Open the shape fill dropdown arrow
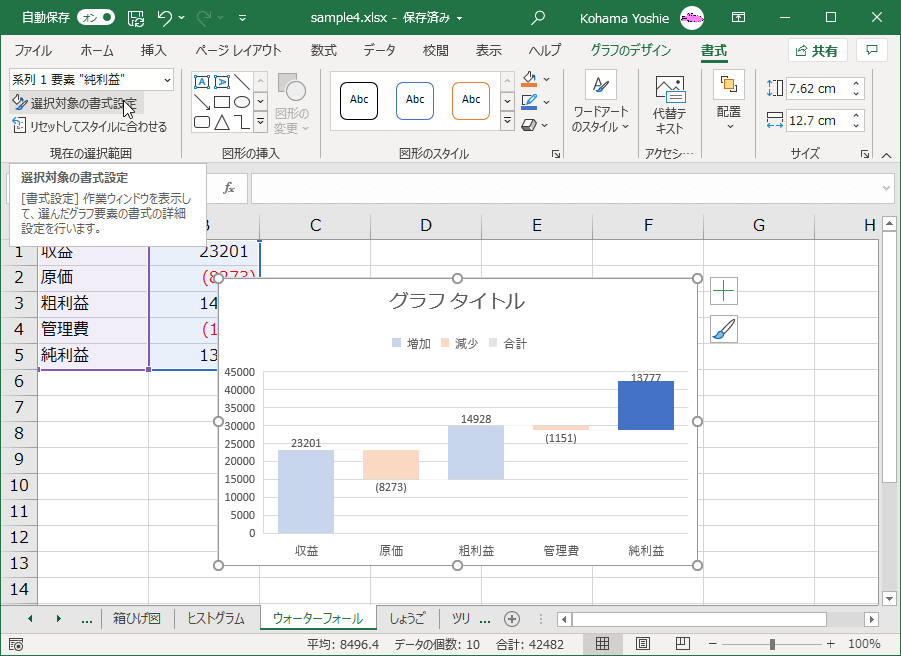This screenshot has height=656, width=901. point(546,79)
